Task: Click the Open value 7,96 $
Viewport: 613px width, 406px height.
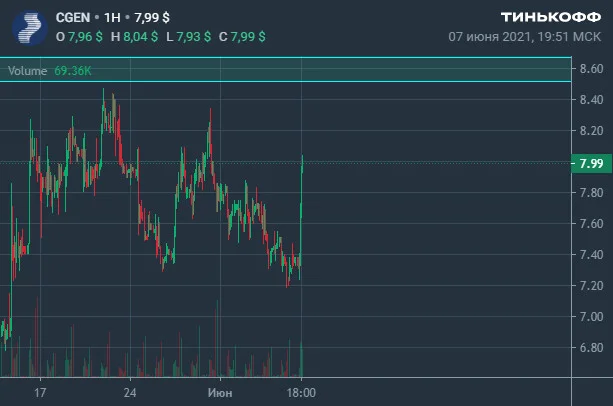Action: tap(85, 37)
